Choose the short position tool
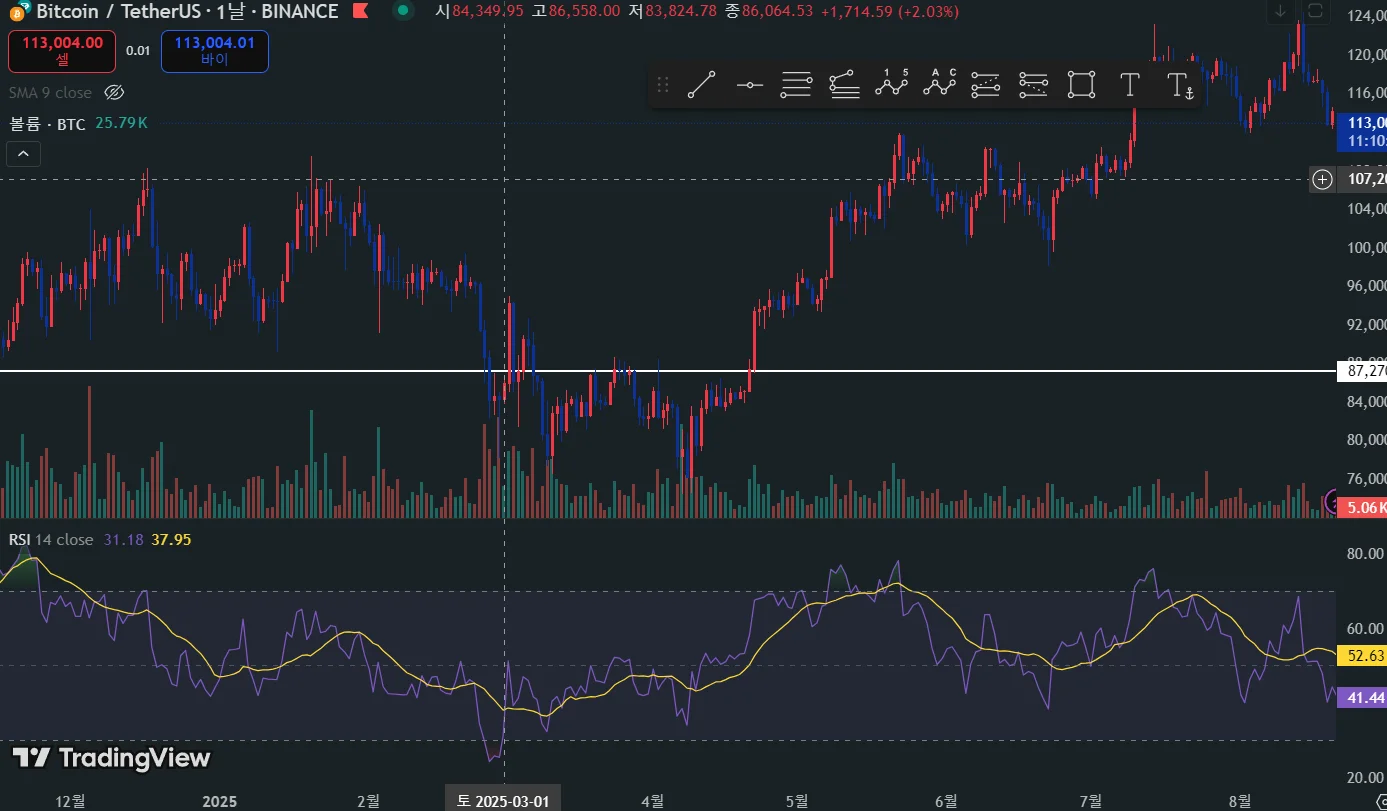This screenshot has width=1387, height=811. point(1033,85)
